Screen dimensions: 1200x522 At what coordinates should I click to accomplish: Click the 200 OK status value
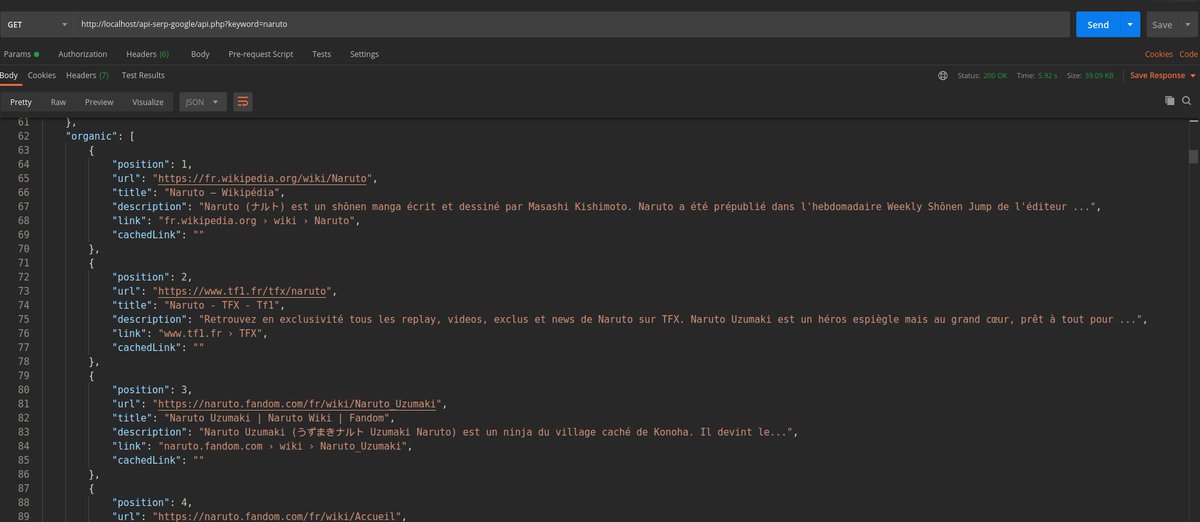[995, 76]
